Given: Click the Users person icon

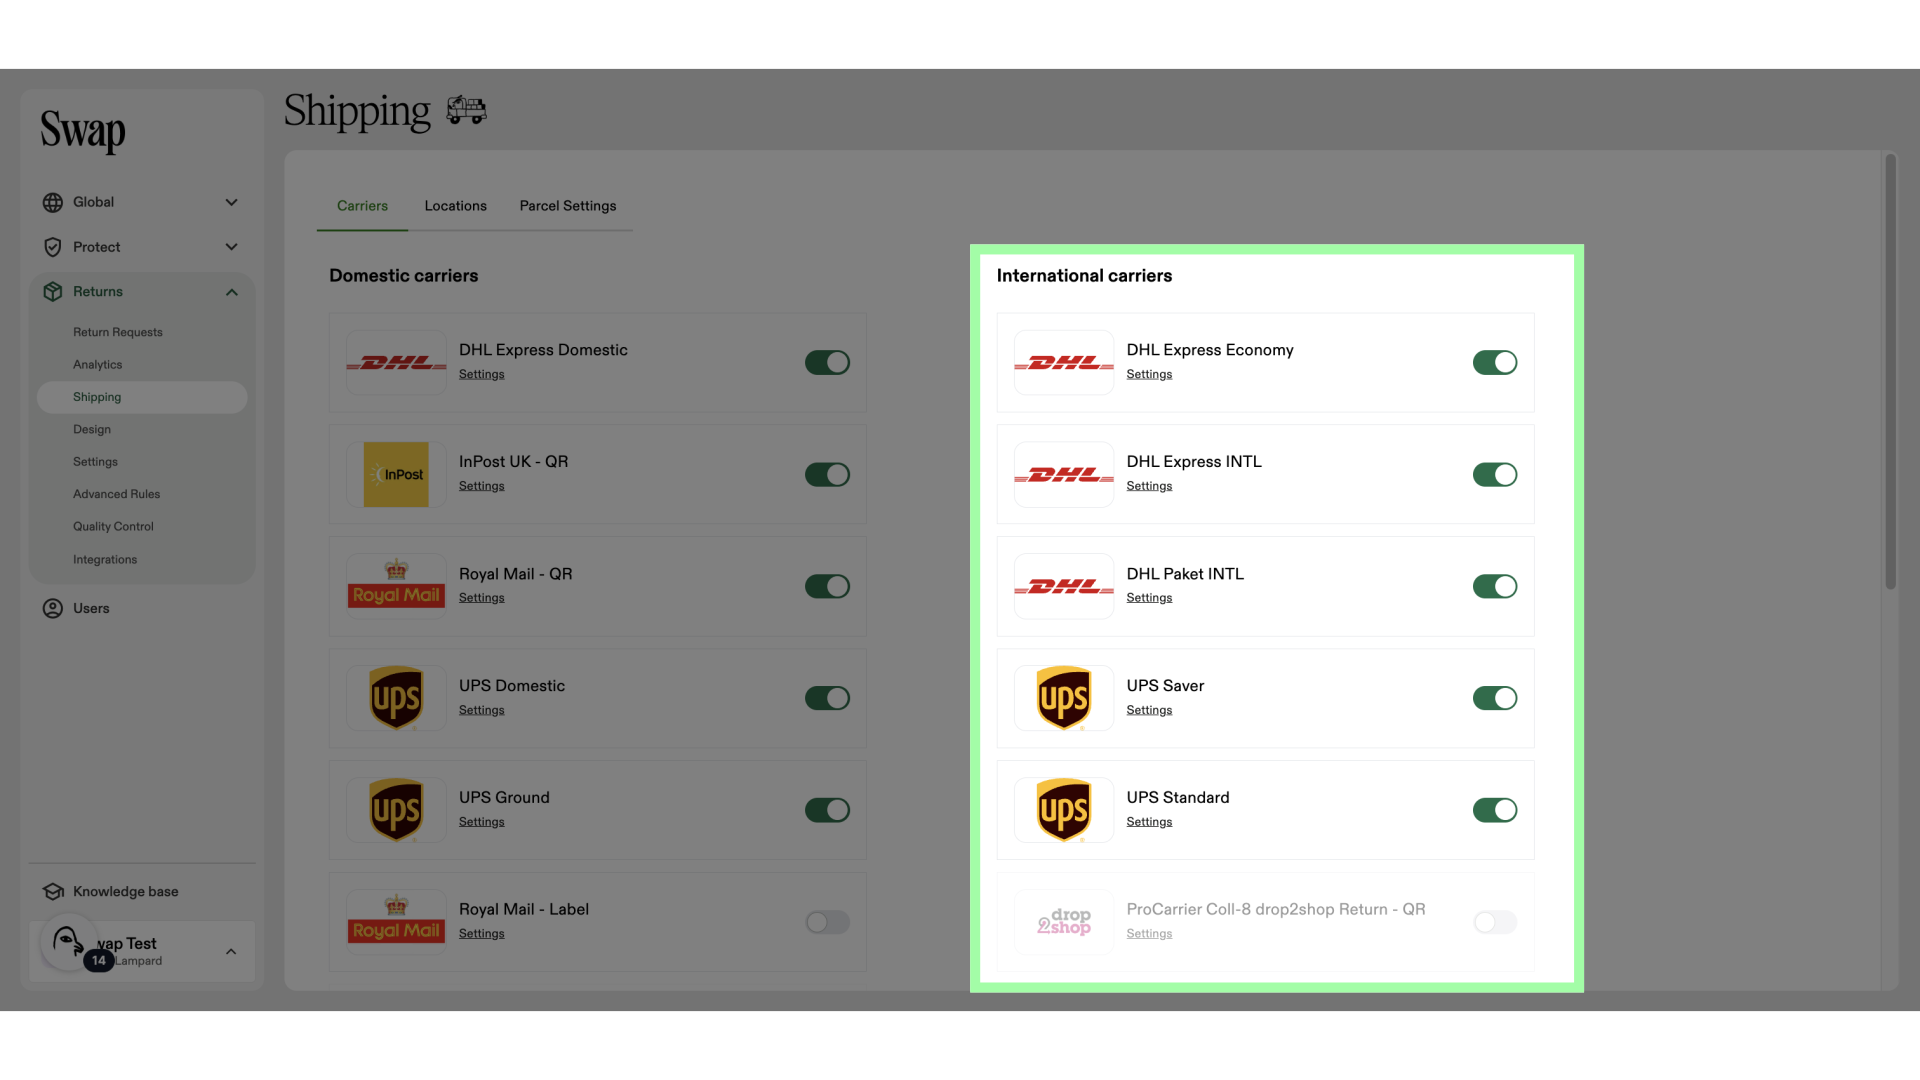Looking at the screenshot, I should (53, 608).
